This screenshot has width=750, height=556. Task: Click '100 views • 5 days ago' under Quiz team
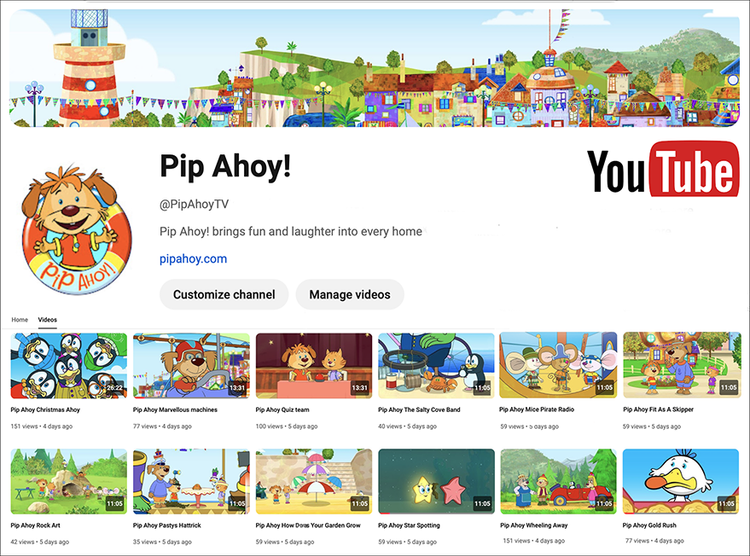287,426
